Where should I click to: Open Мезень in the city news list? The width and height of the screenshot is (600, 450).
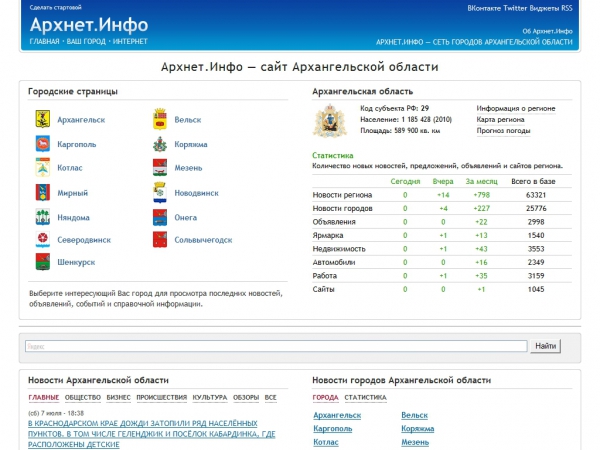(x=415, y=442)
